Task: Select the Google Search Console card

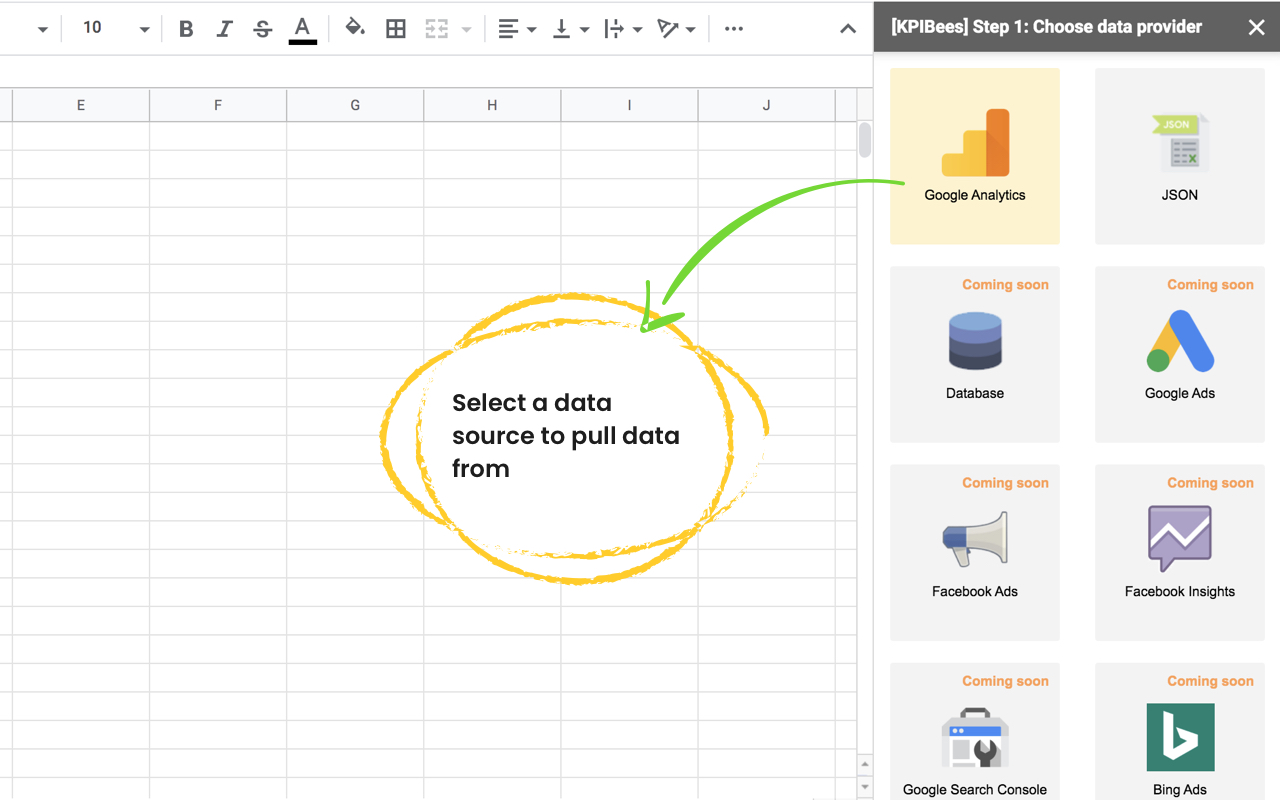Action: 975,731
